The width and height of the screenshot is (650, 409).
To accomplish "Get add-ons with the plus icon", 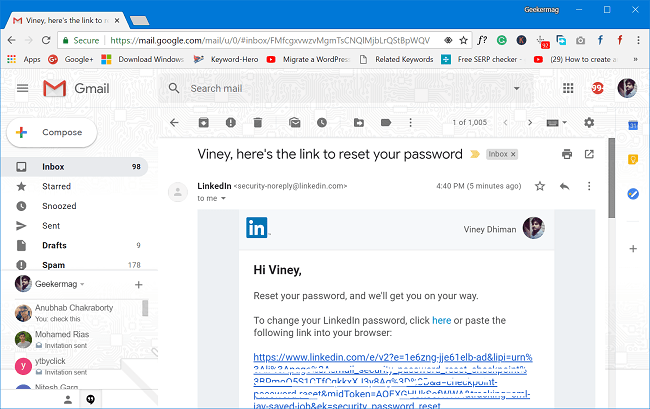I will click(633, 249).
